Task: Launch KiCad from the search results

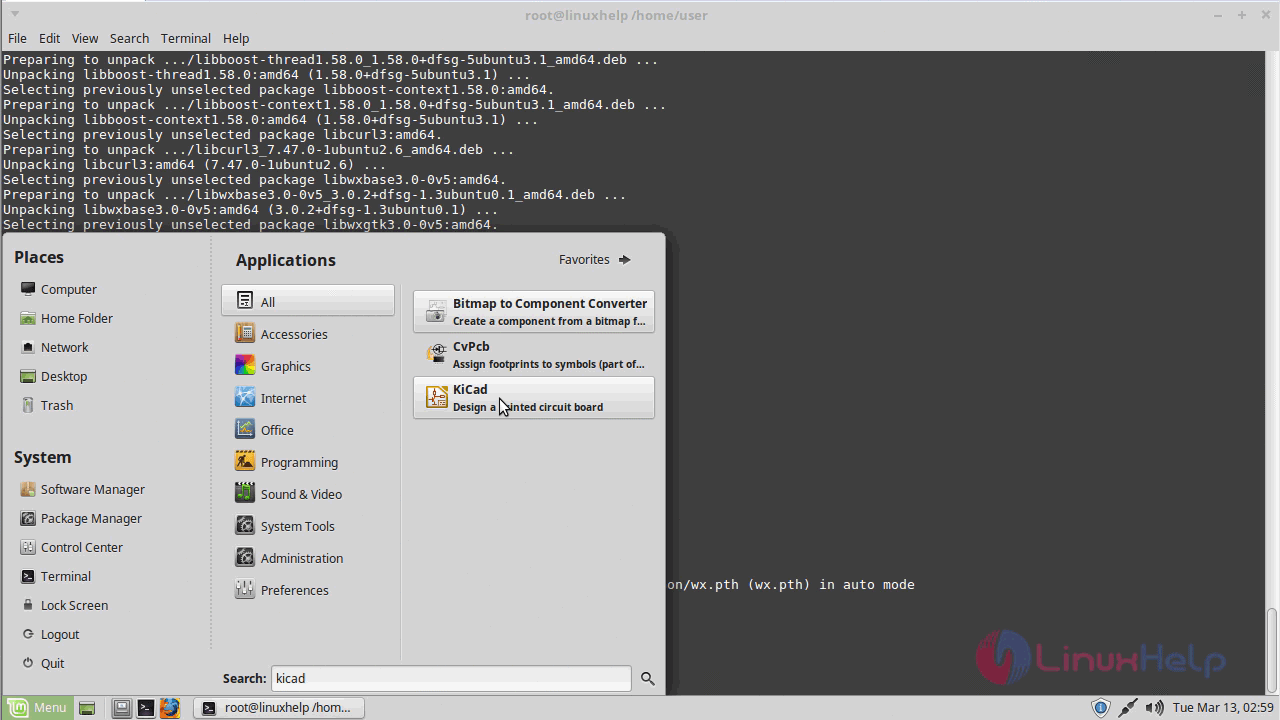Action: tap(534, 397)
